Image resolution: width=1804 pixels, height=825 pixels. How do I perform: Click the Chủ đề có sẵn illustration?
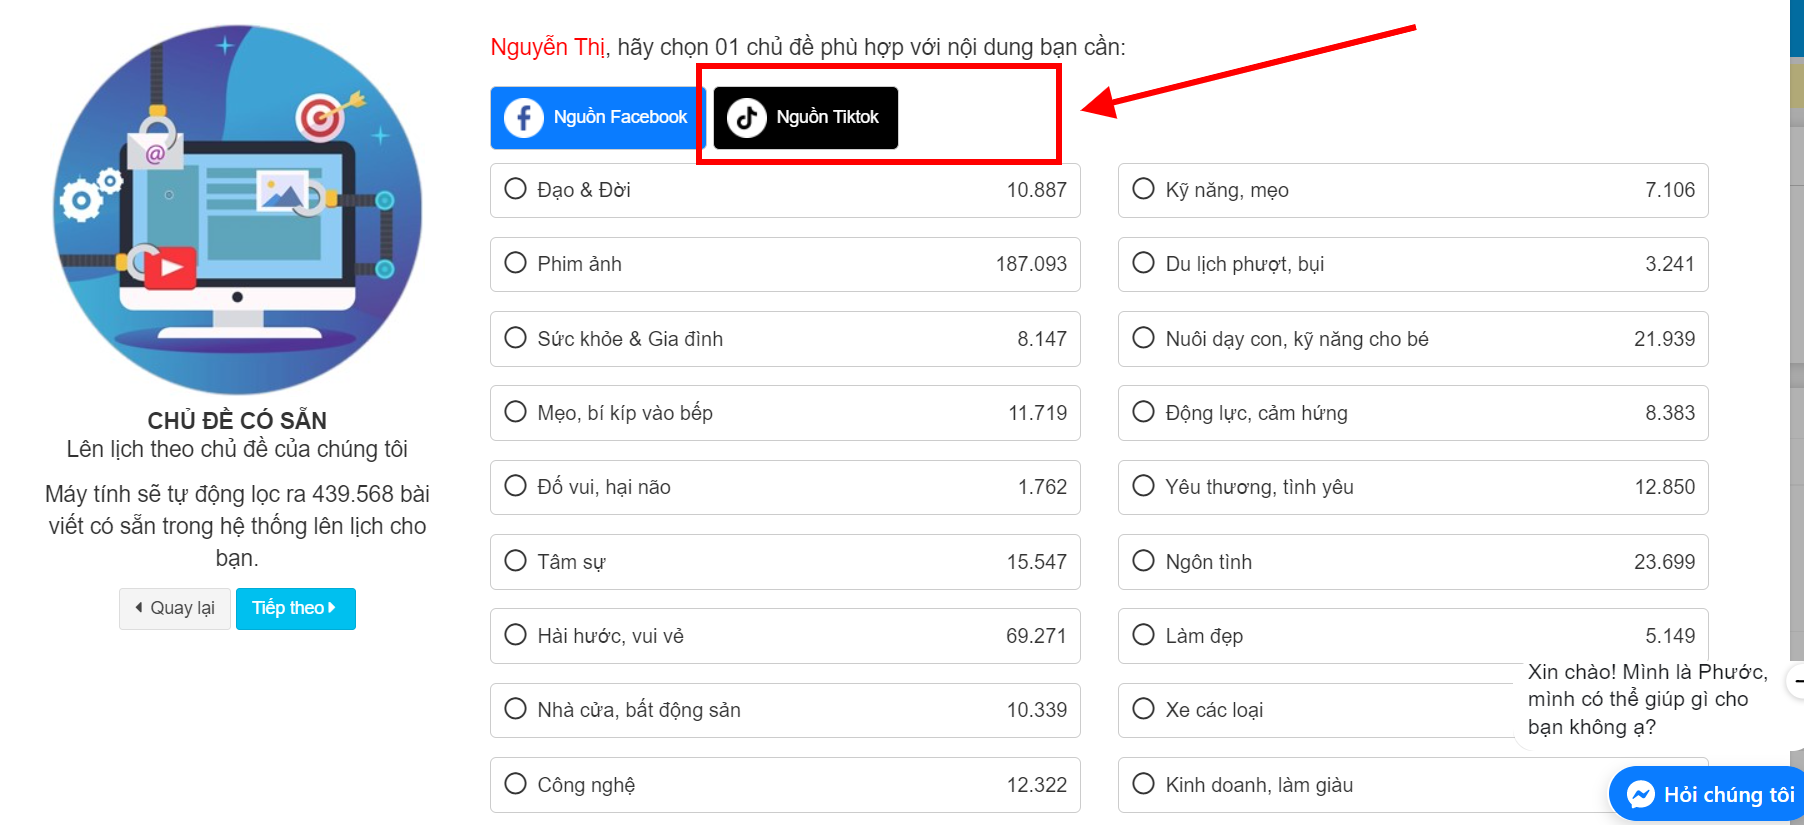(x=237, y=209)
